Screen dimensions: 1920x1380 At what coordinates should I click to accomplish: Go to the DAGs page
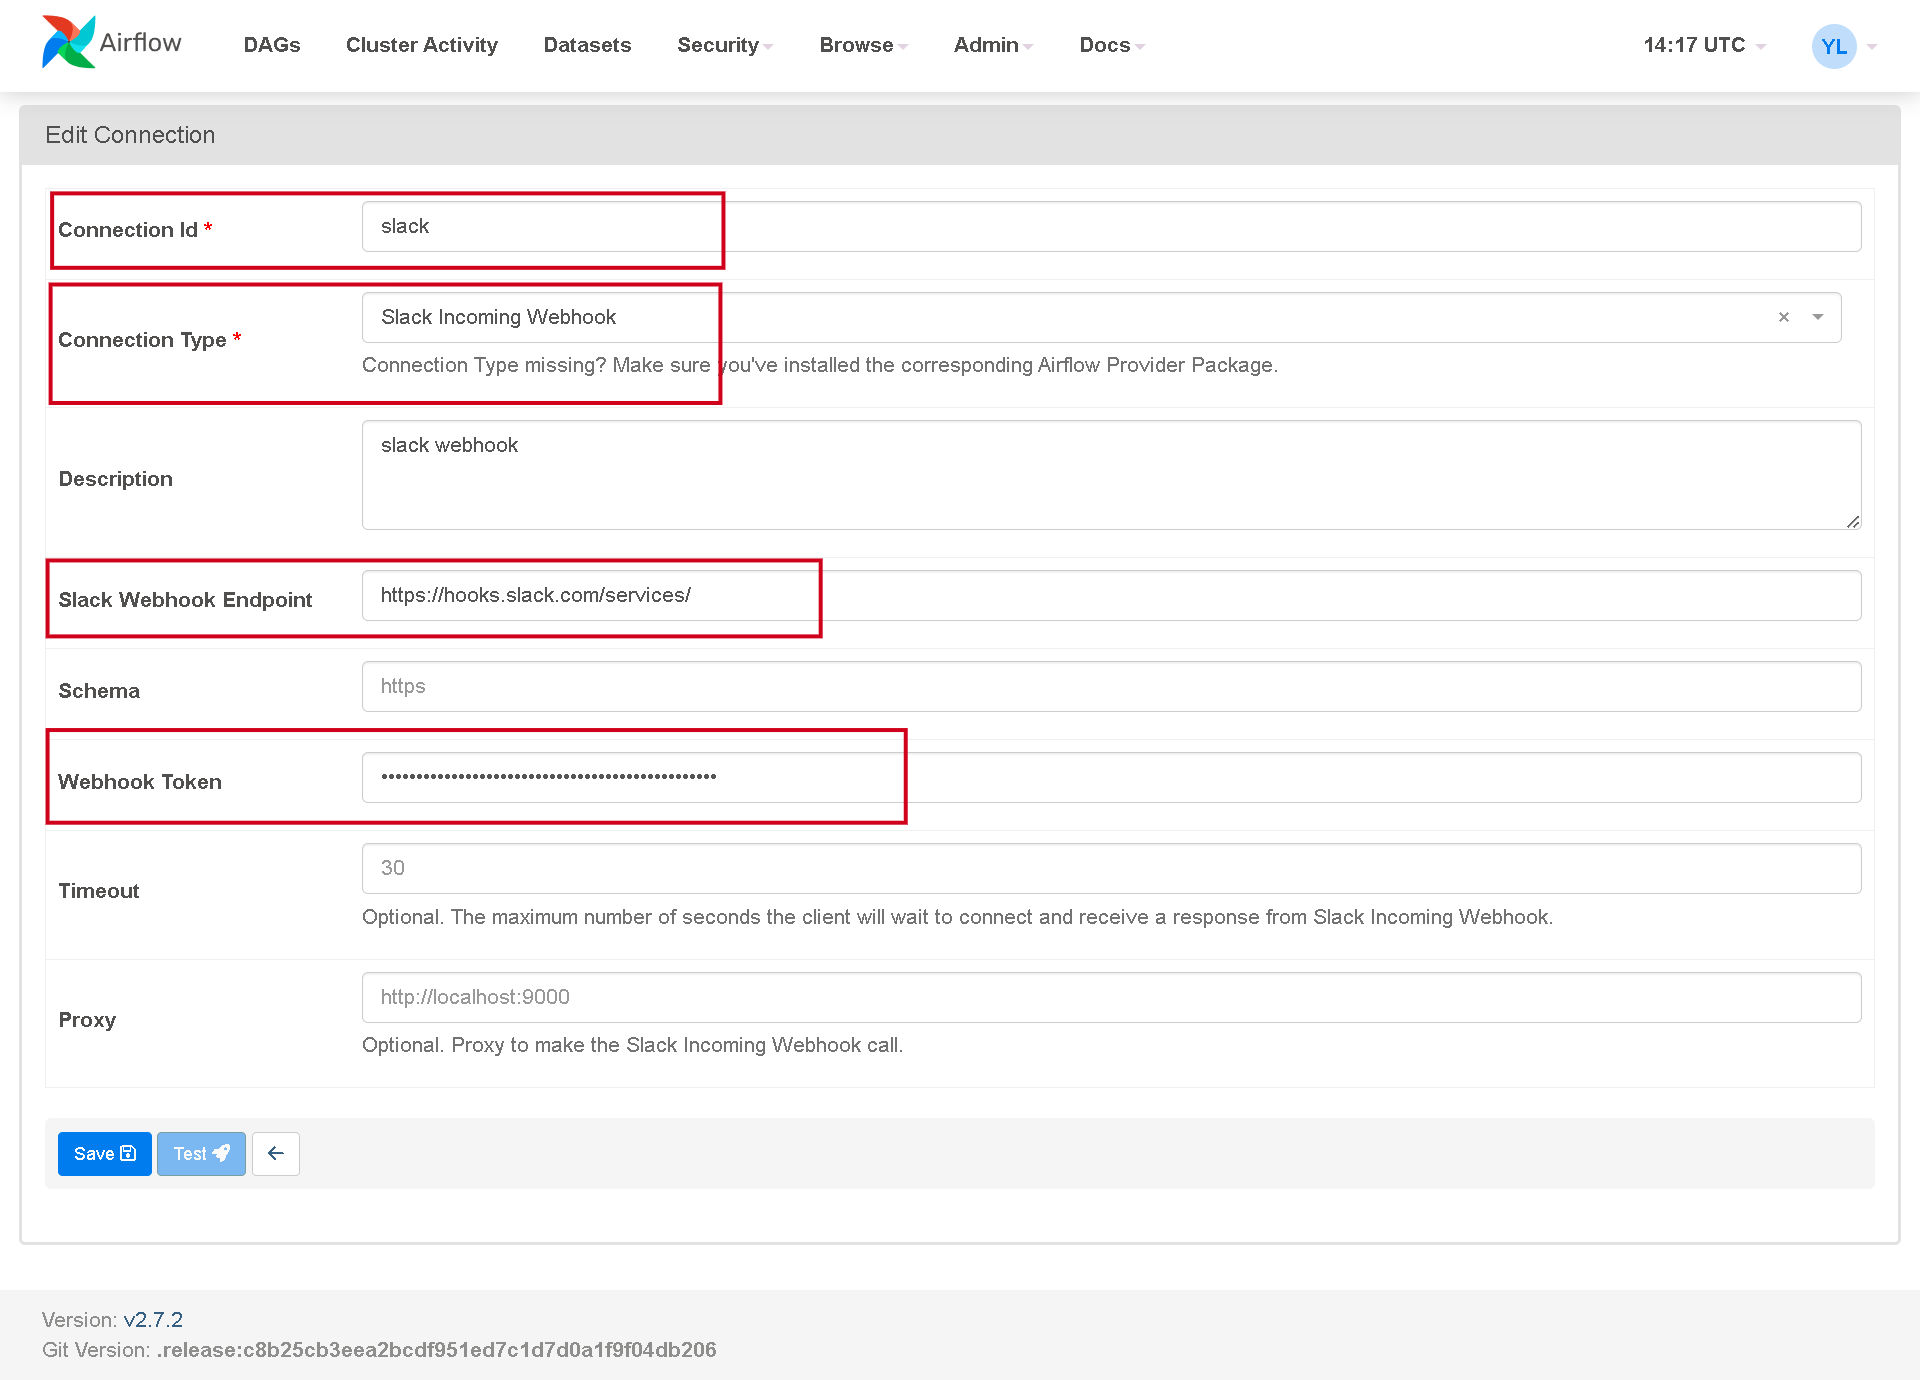[x=272, y=45]
